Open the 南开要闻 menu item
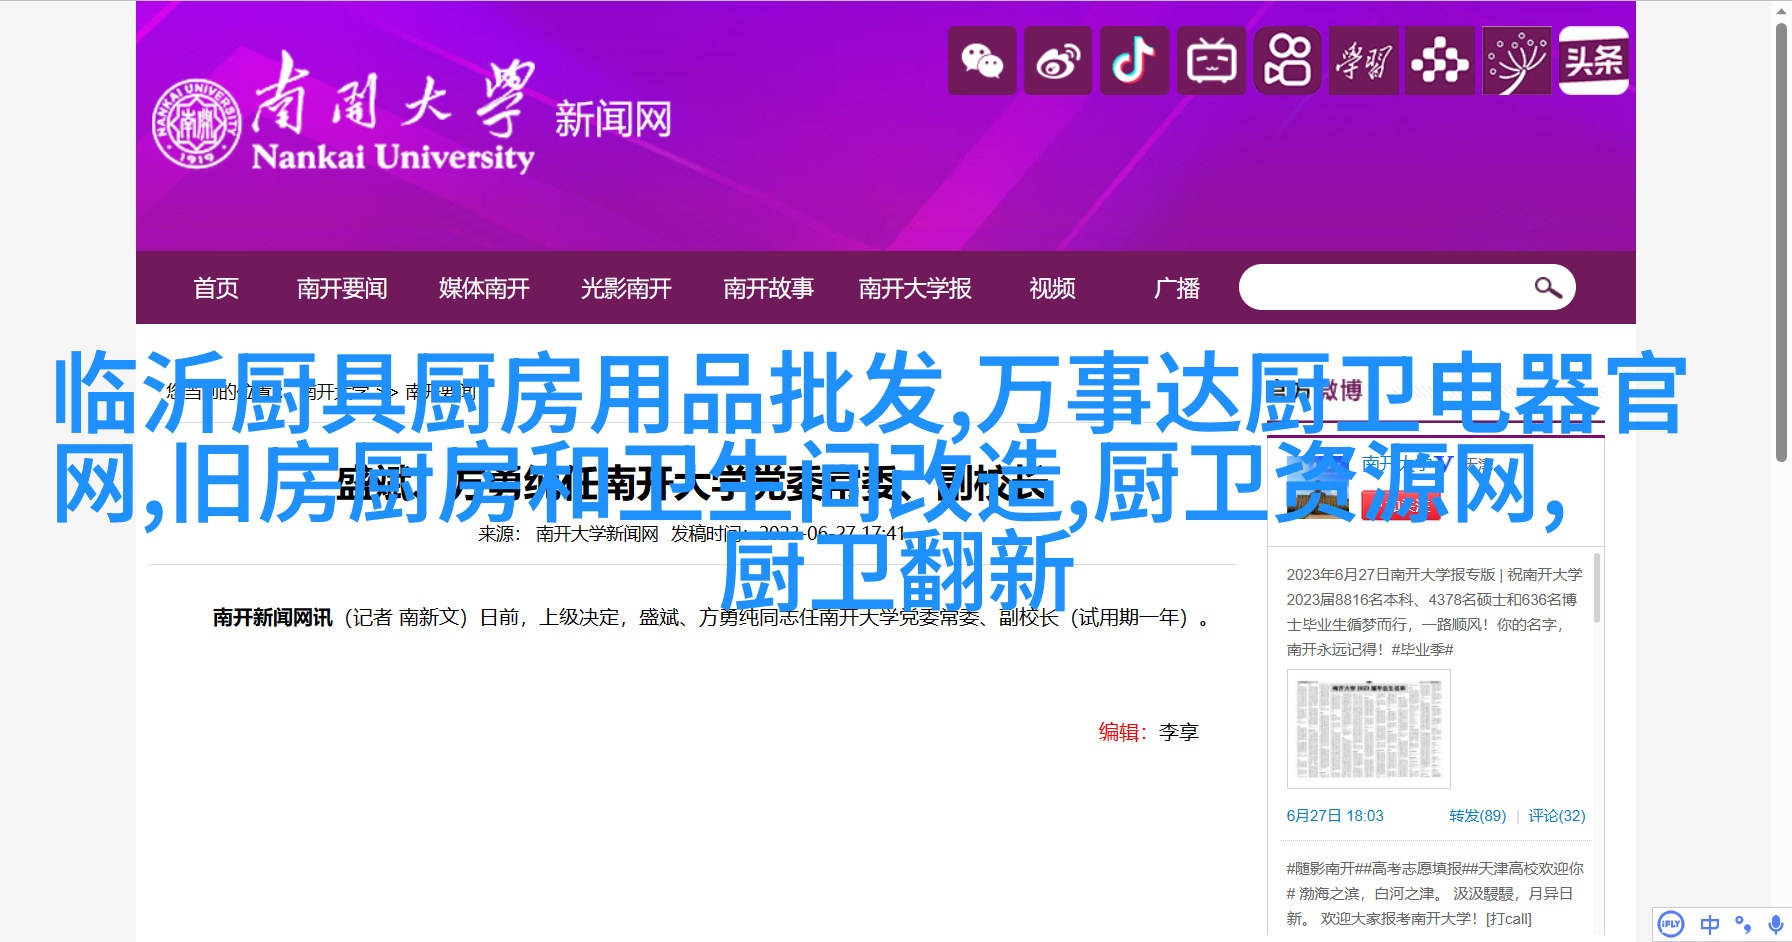 point(342,288)
